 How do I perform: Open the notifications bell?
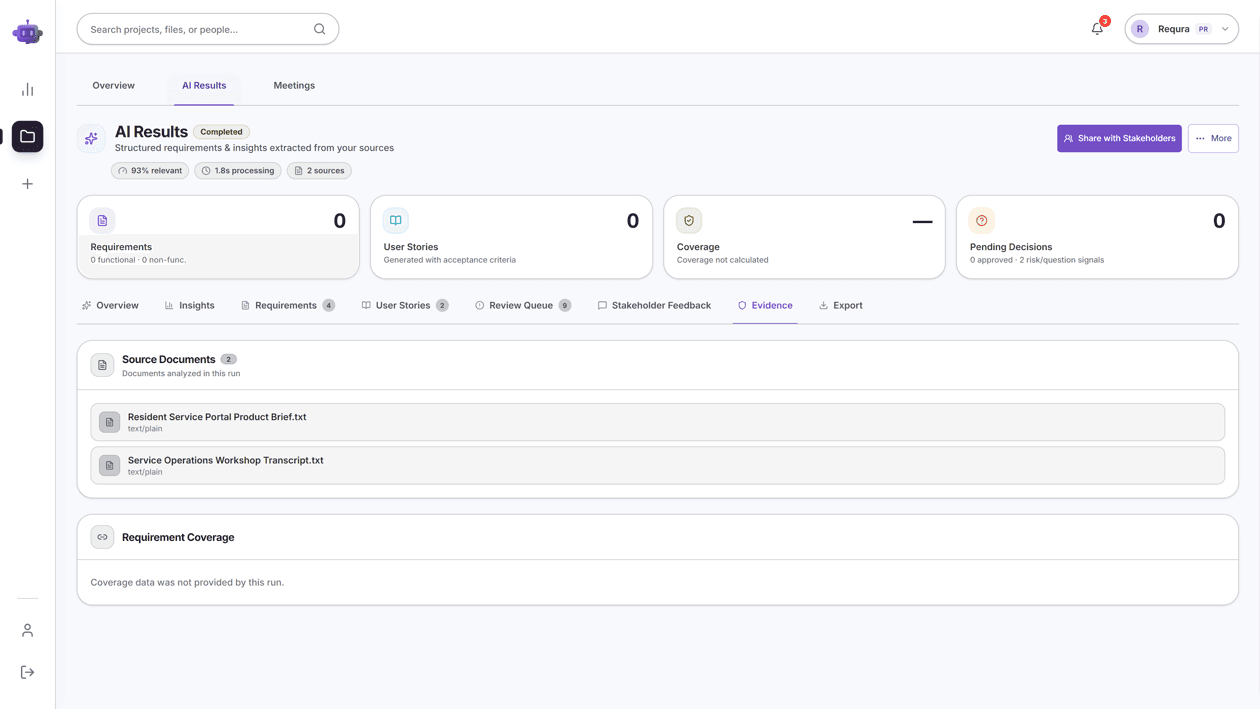click(x=1097, y=29)
